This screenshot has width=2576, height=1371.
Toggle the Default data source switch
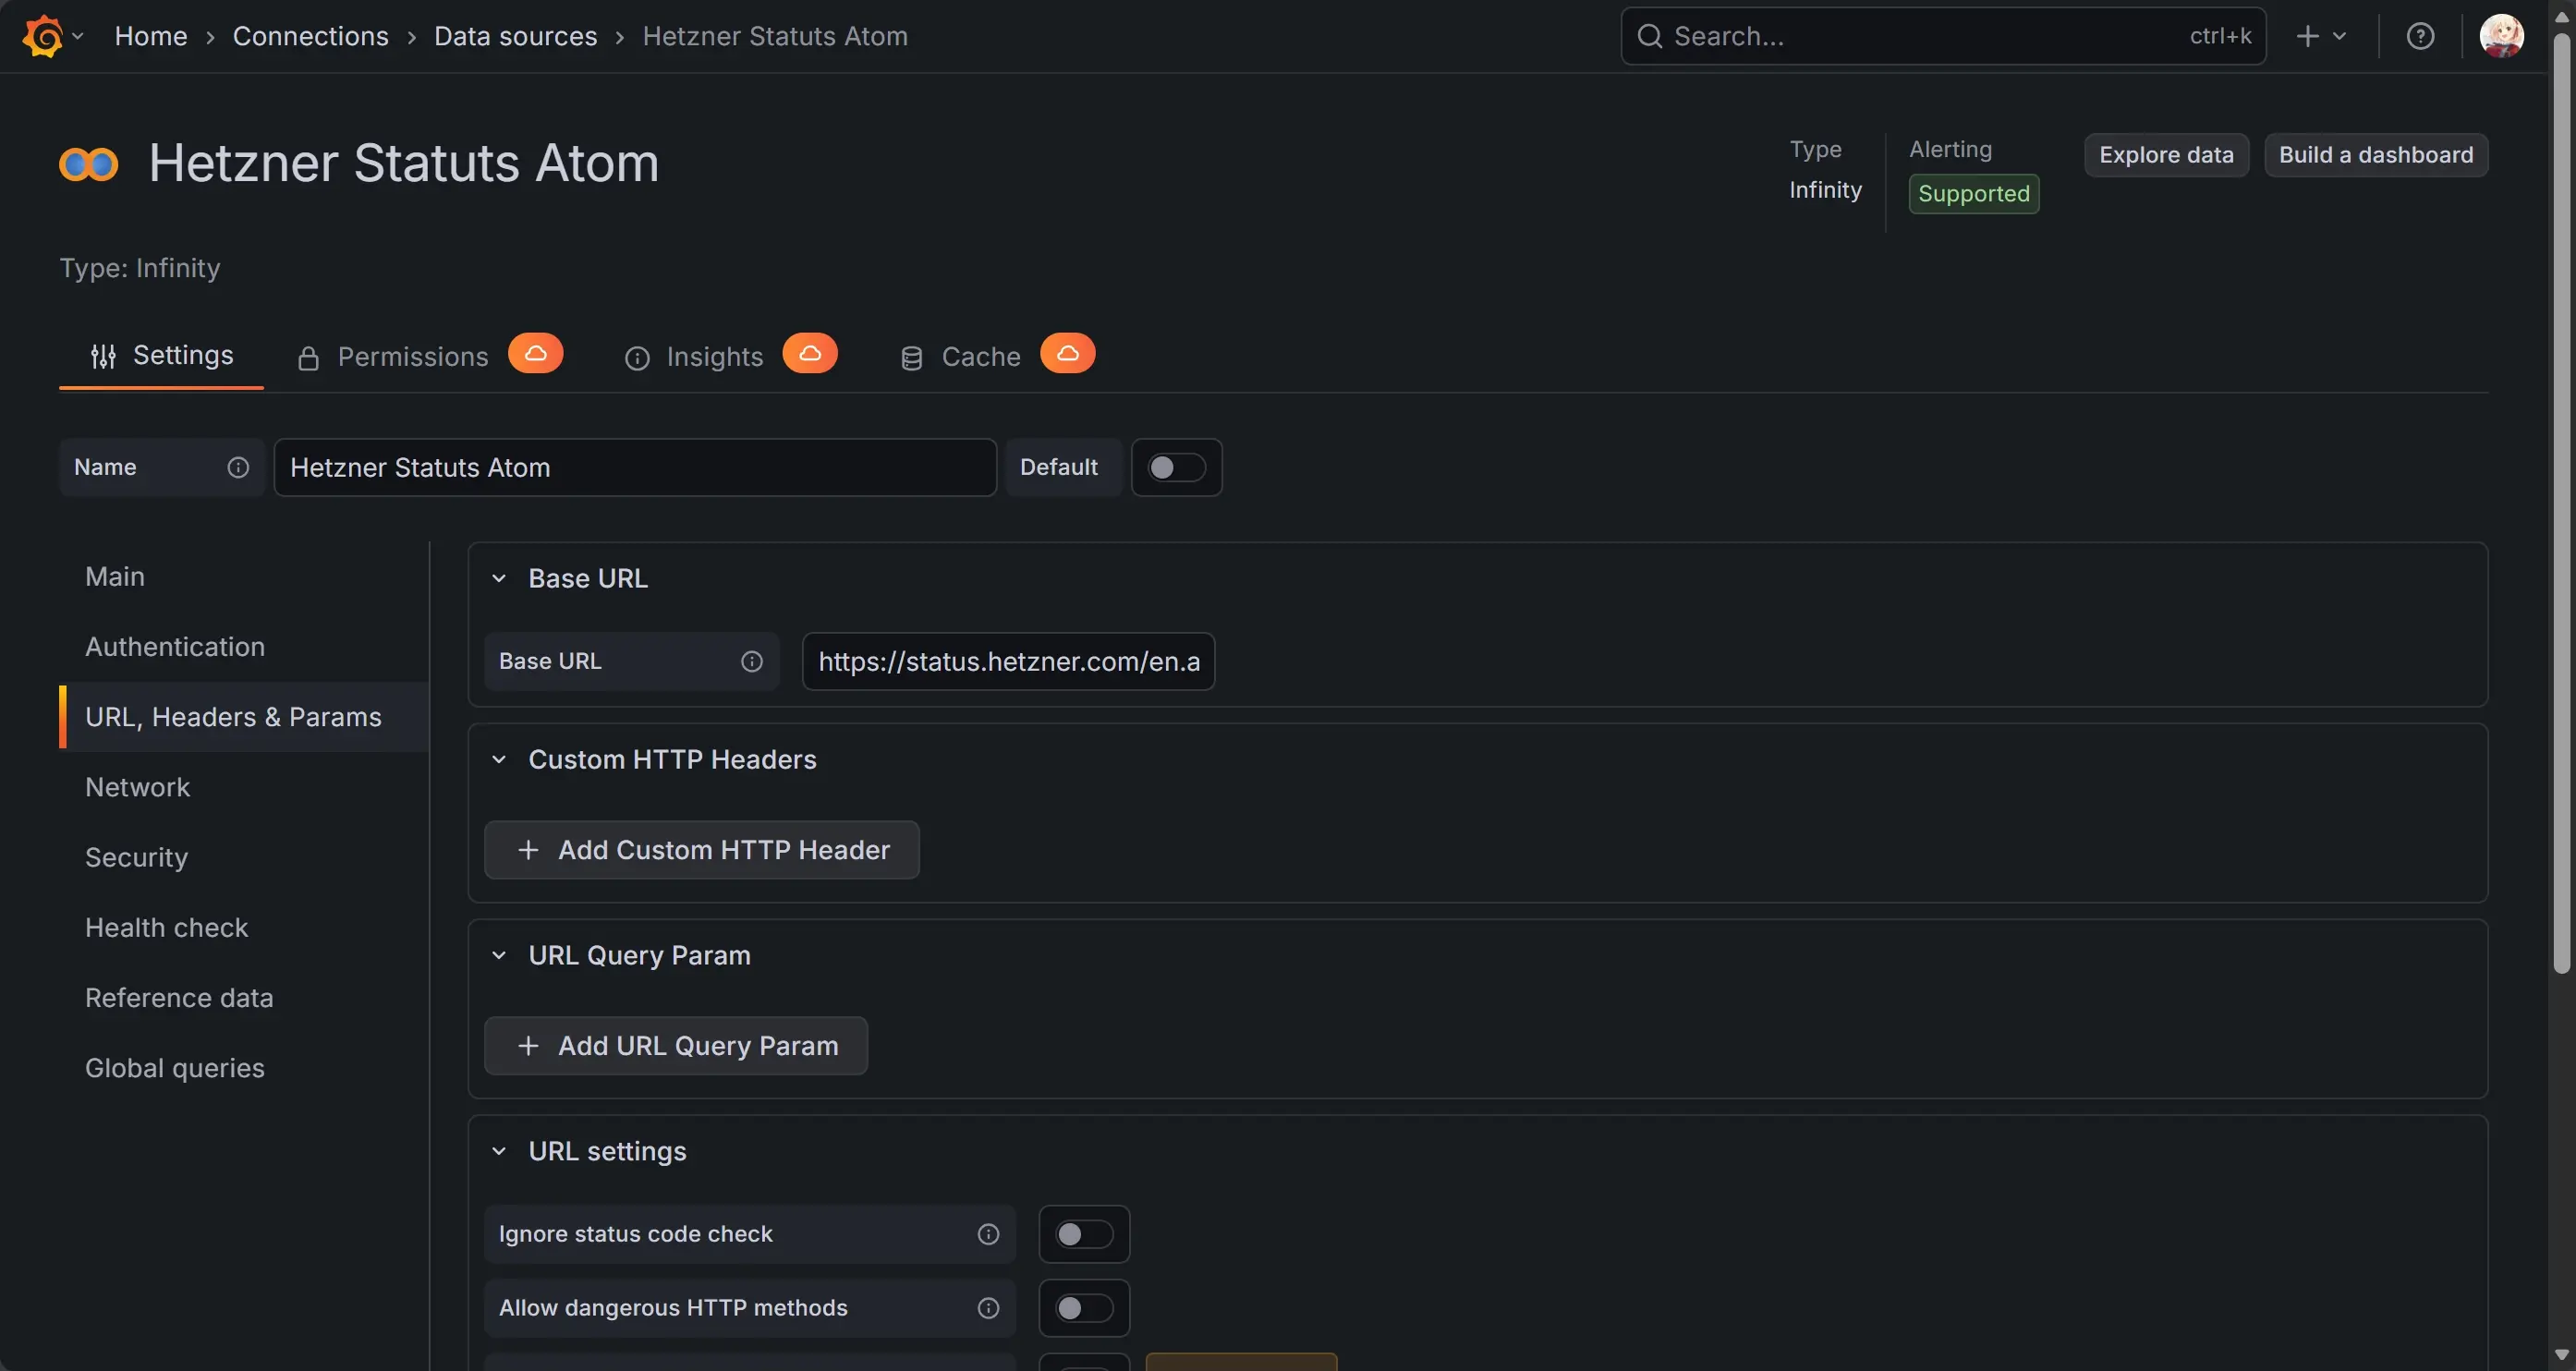(1175, 467)
